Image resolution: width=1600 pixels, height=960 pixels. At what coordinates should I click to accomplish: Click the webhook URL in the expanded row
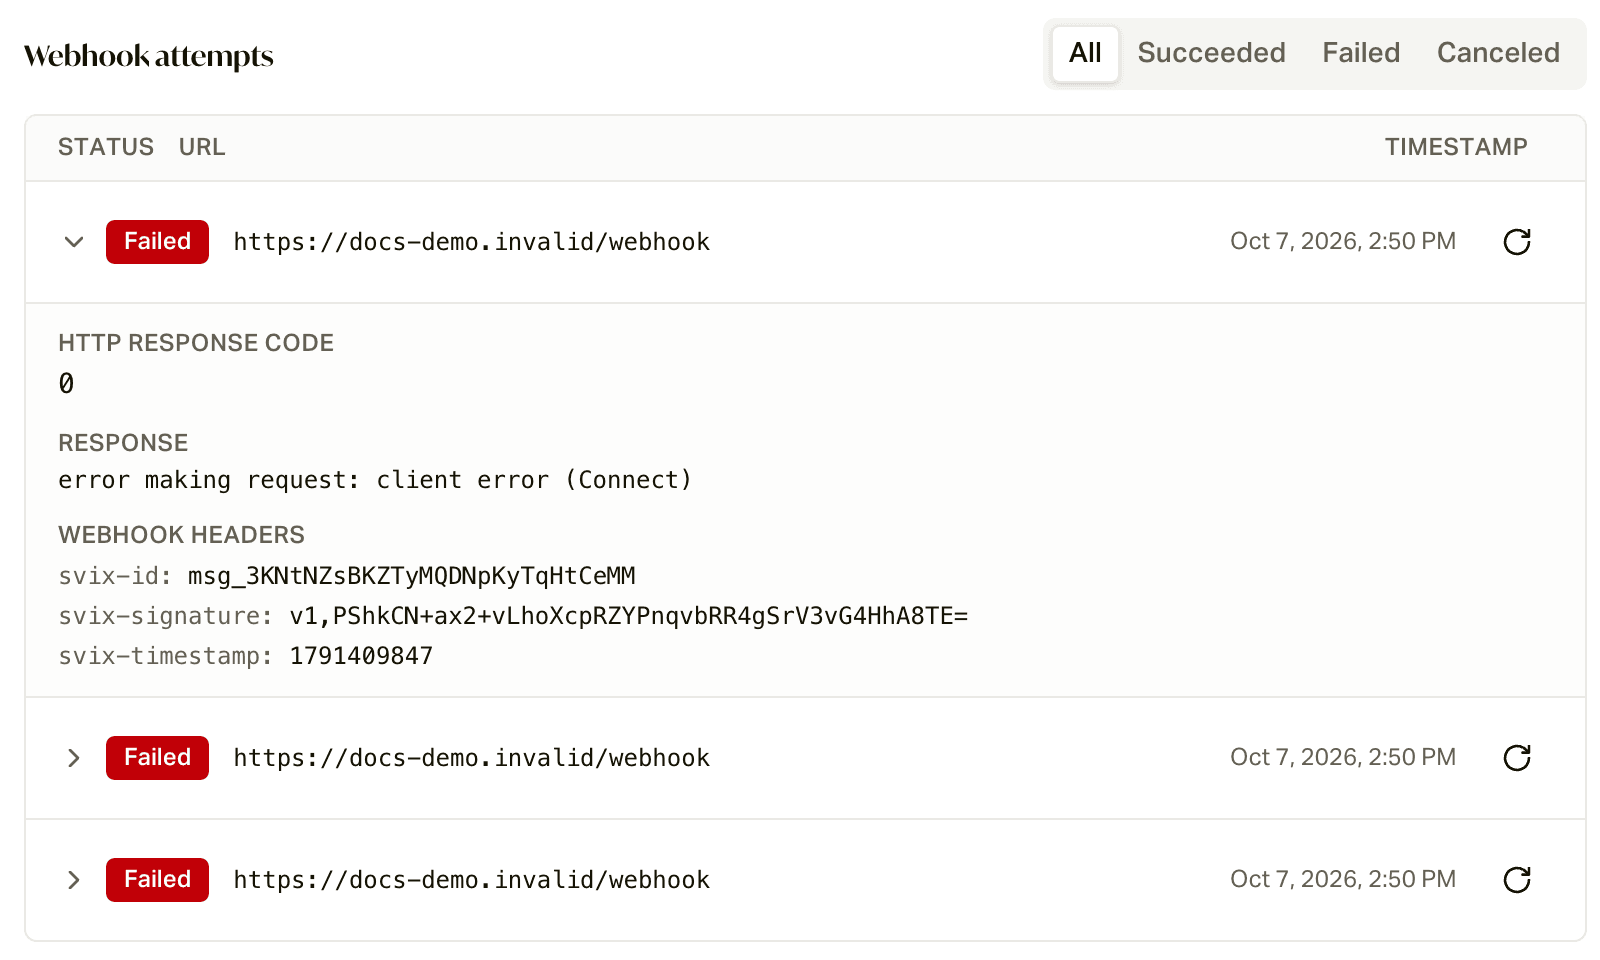[x=471, y=242]
